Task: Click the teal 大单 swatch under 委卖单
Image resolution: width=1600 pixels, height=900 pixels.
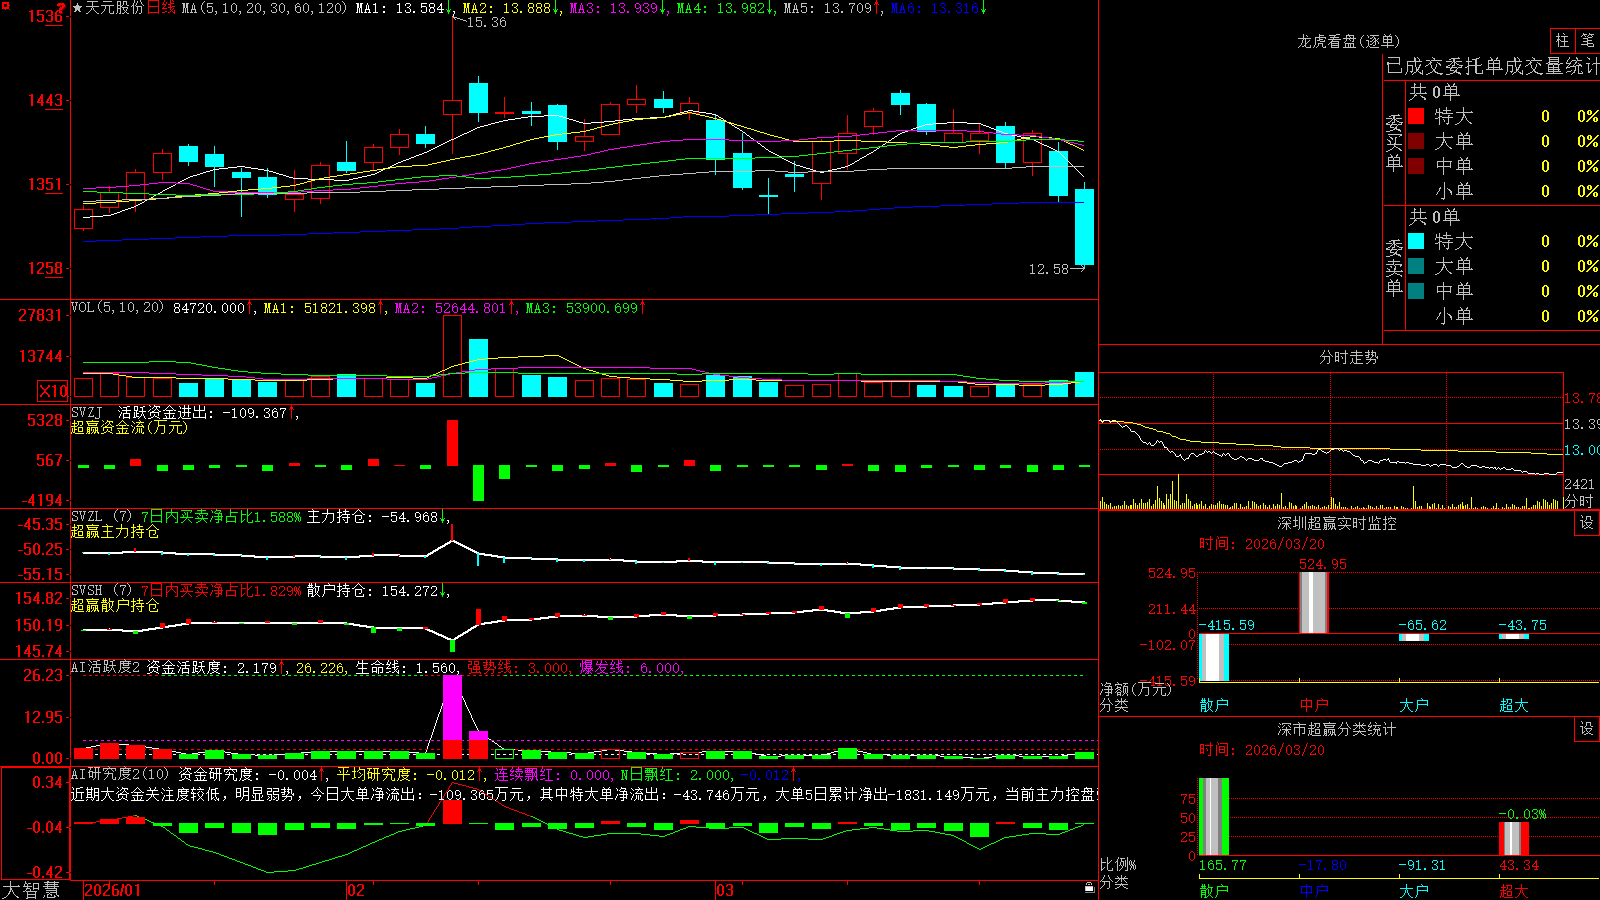Action: tap(1416, 266)
